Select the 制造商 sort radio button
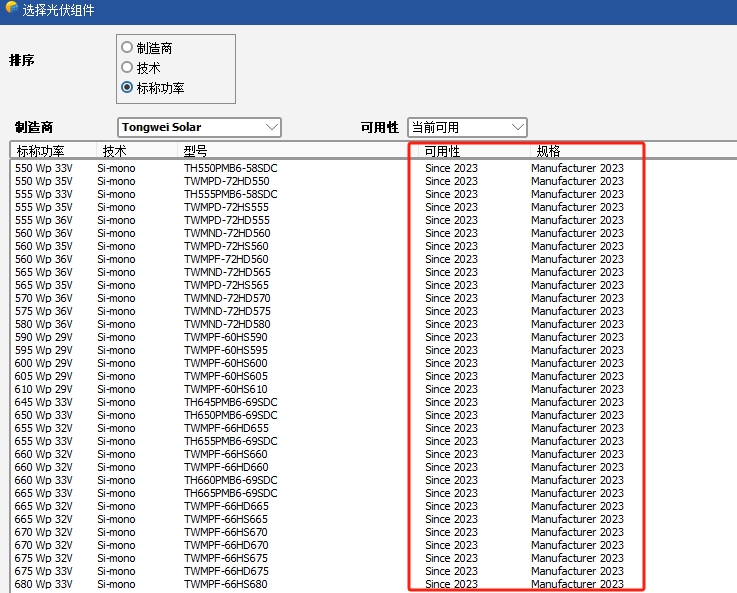737x593 pixels. [127, 47]
